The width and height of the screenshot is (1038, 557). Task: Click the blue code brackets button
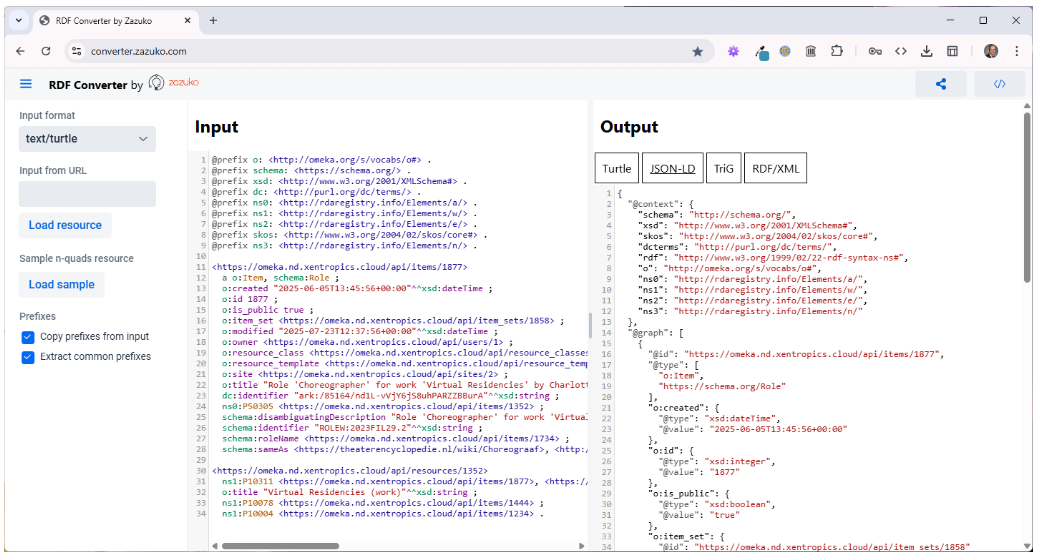pyautogui.click(x=999, y=84)
